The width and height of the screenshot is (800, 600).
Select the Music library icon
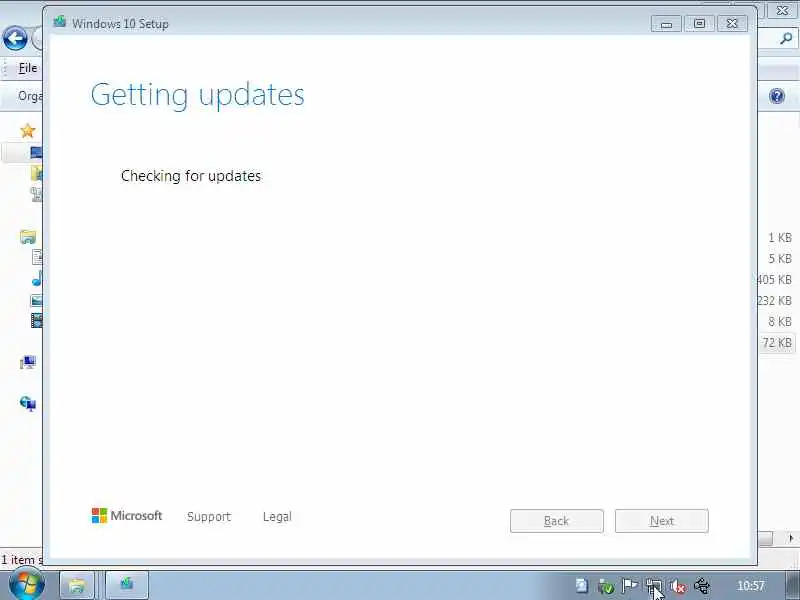coord(37,279)
